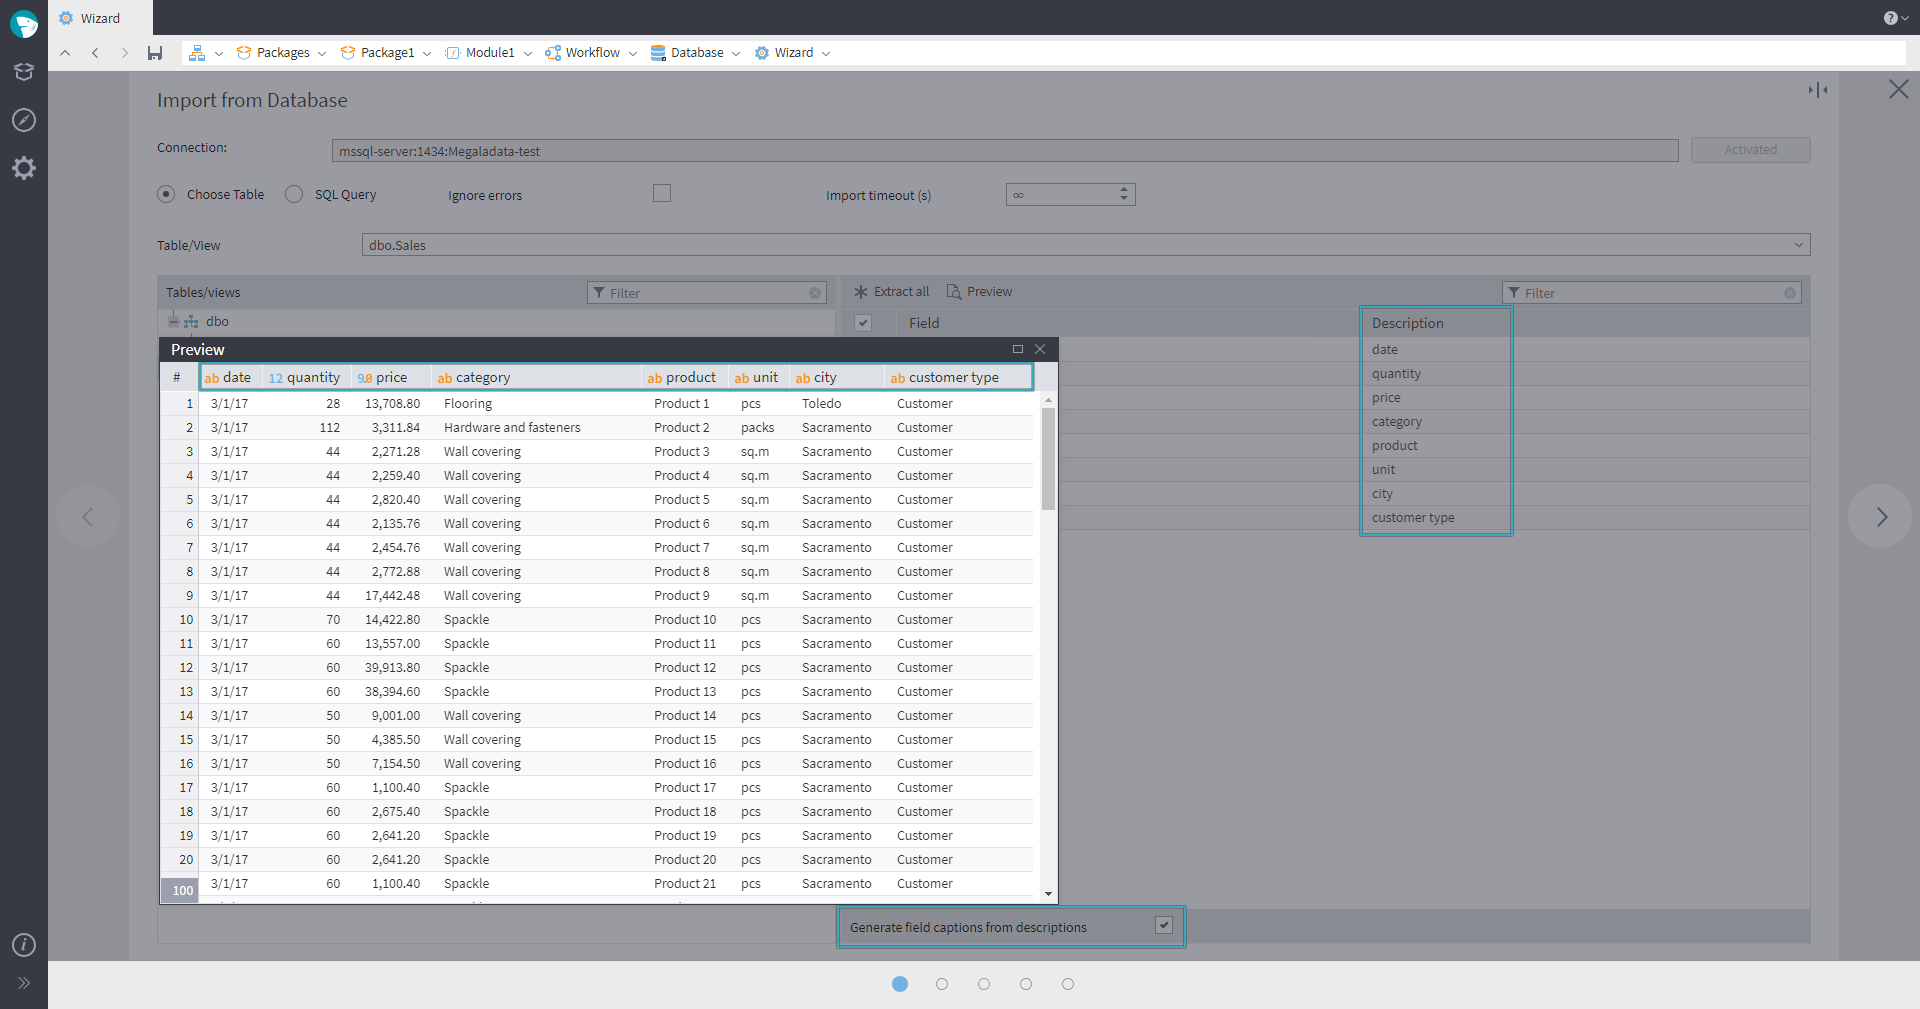Select the SQL Query radio button
1920x1009 pixels.
pos(294,194)
